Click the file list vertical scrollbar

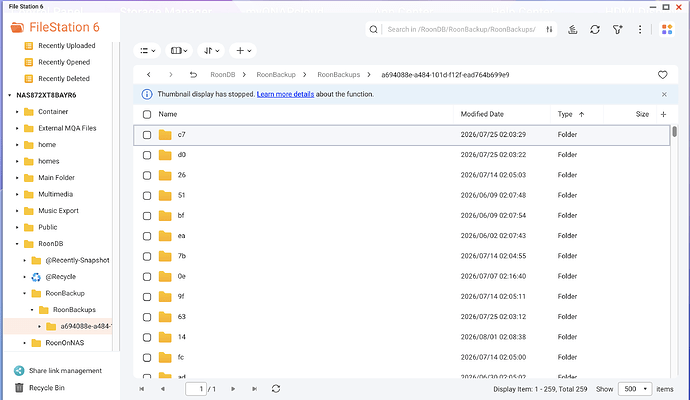pos(674,132)
